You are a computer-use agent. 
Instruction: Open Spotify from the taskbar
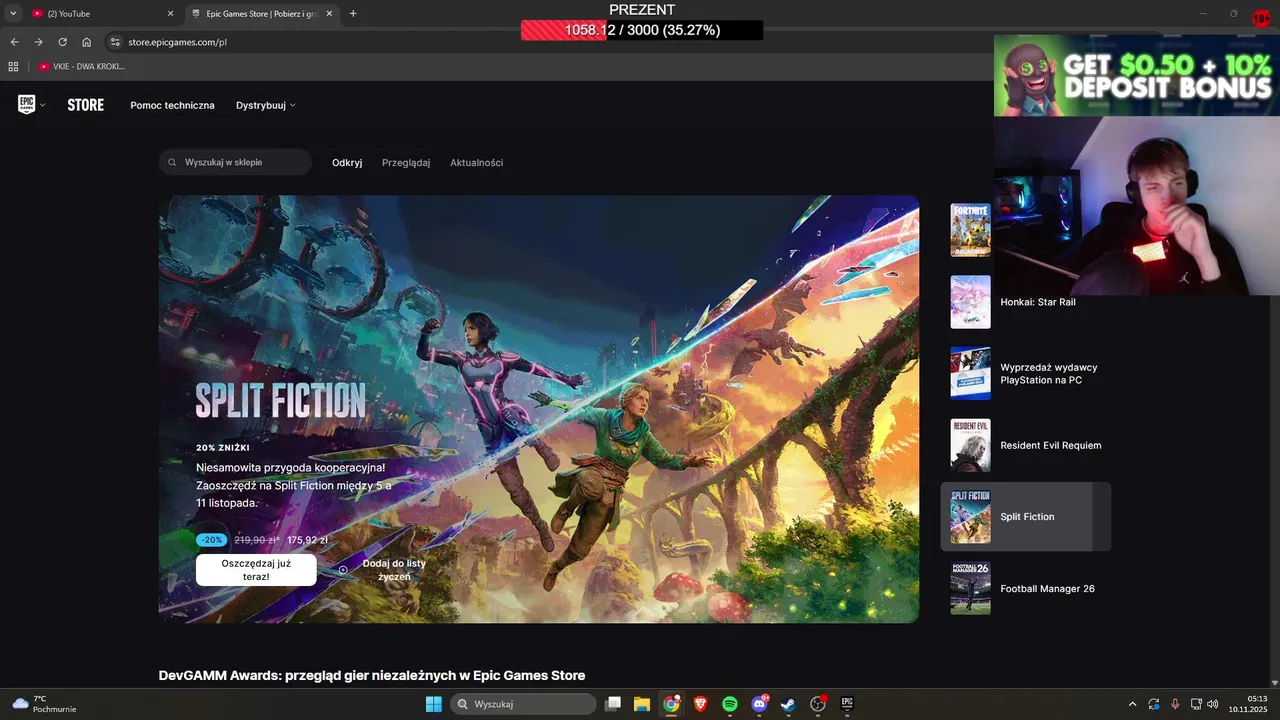pos(730,704)
